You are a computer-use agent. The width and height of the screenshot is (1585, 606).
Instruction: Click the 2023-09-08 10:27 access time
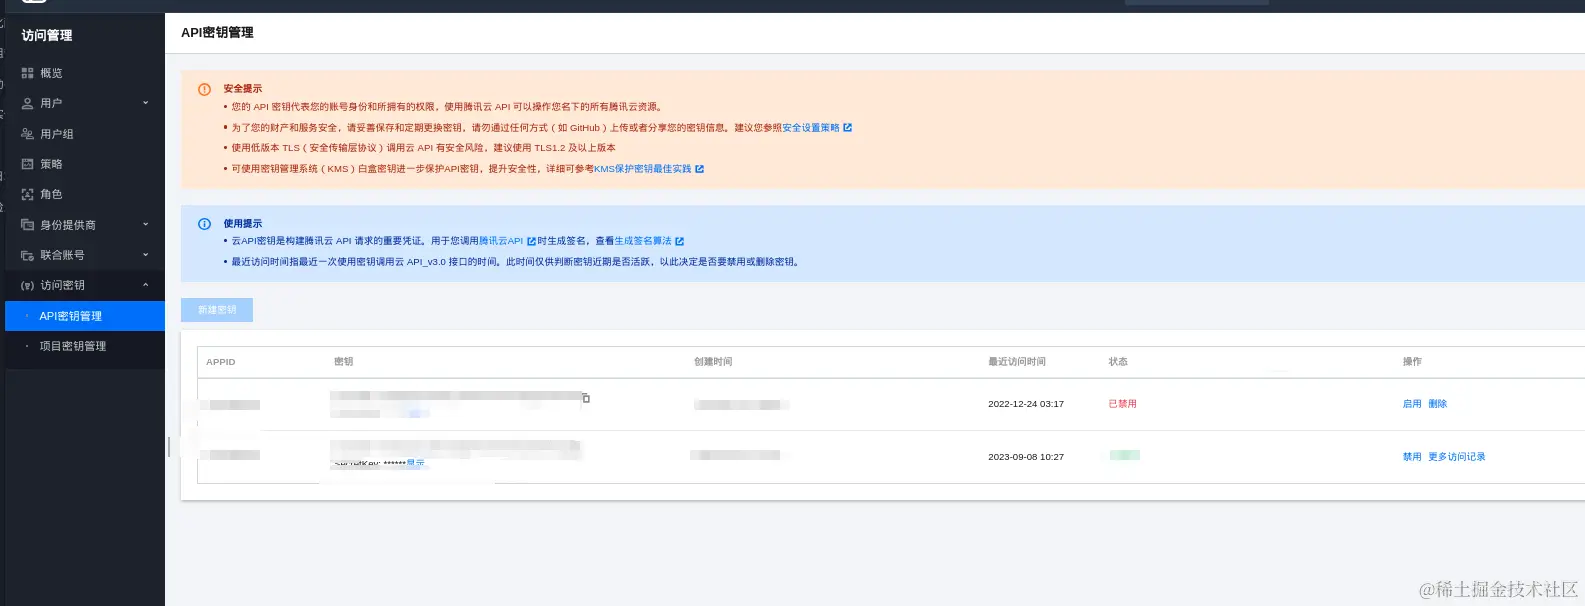click(1026, 457)
